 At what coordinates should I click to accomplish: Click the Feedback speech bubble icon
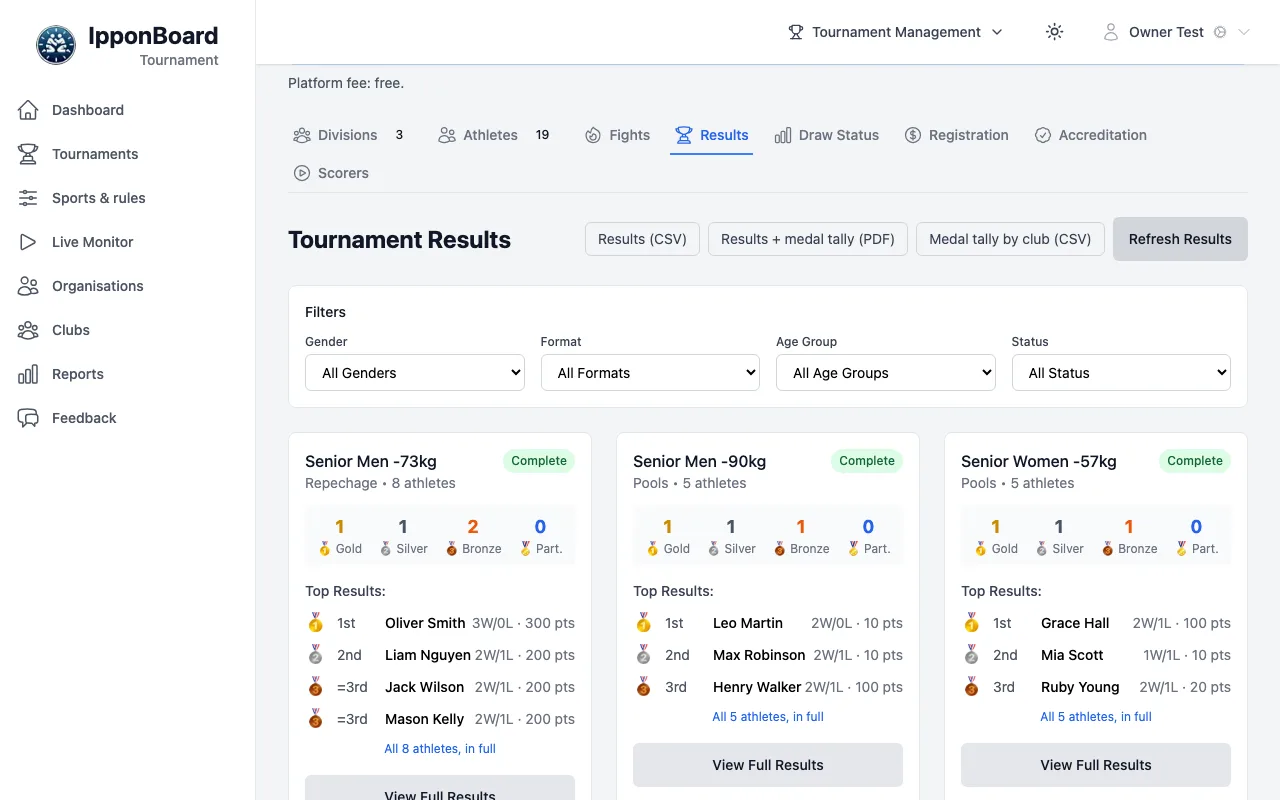click(x=28, y=418)
